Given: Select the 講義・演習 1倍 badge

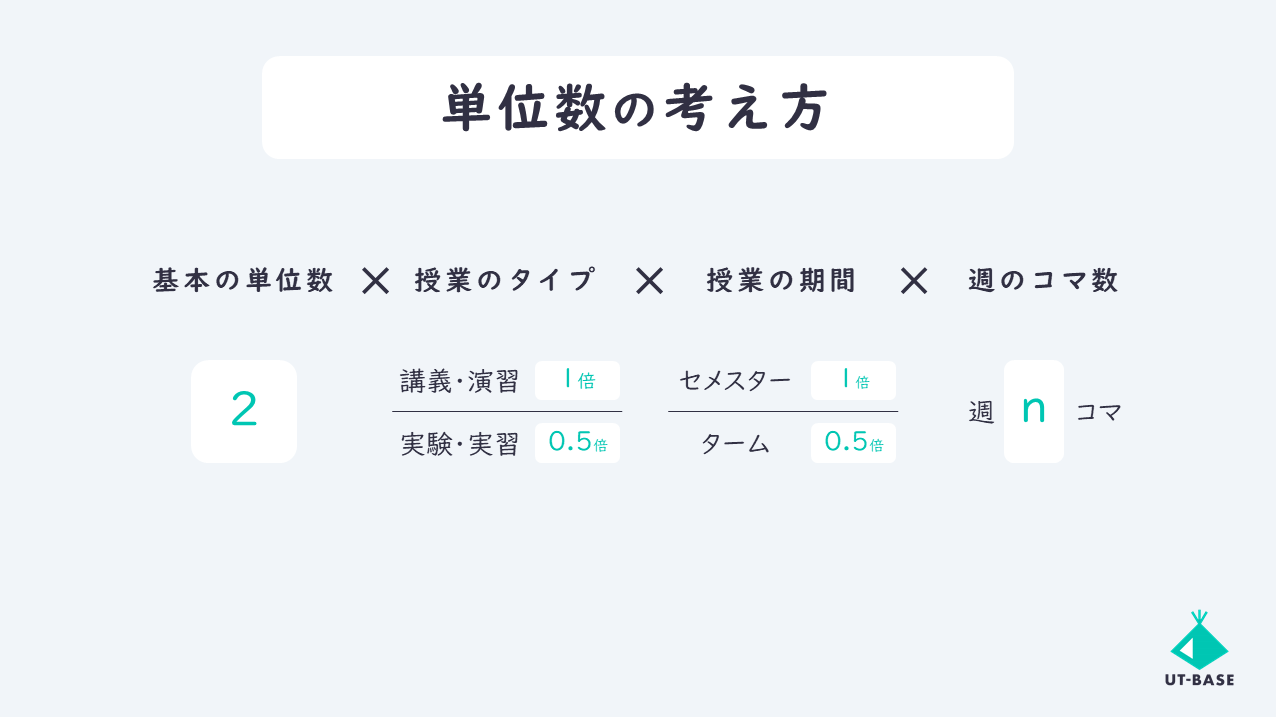Looking at the screenshot, I should [x=577, y=380].
